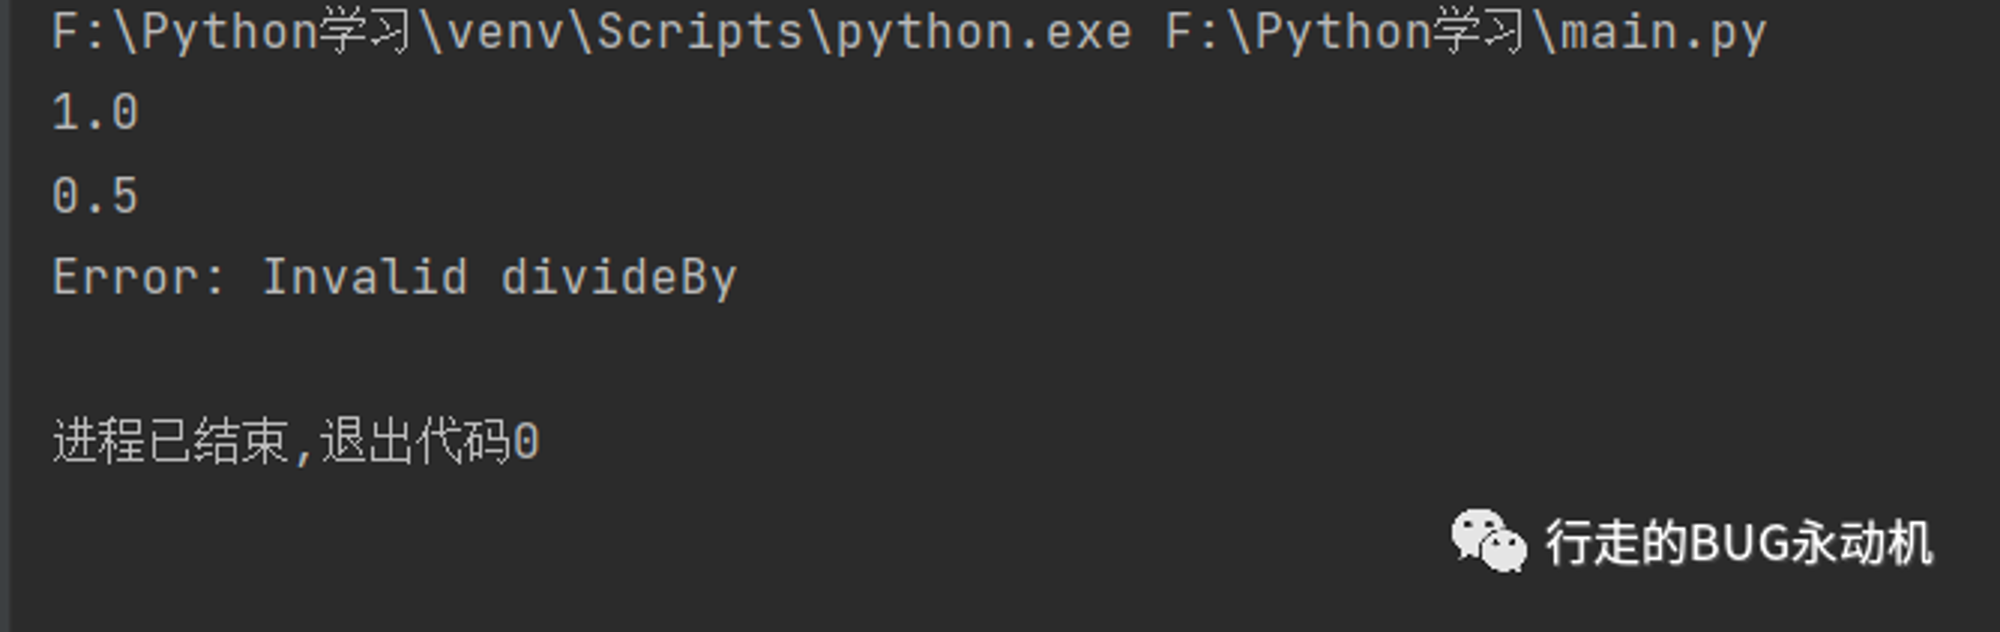This screenshot has height=632, width=2000.
Task: Click the second F:\Python学习 path before main.py
Action: [x=1344, y=32]
